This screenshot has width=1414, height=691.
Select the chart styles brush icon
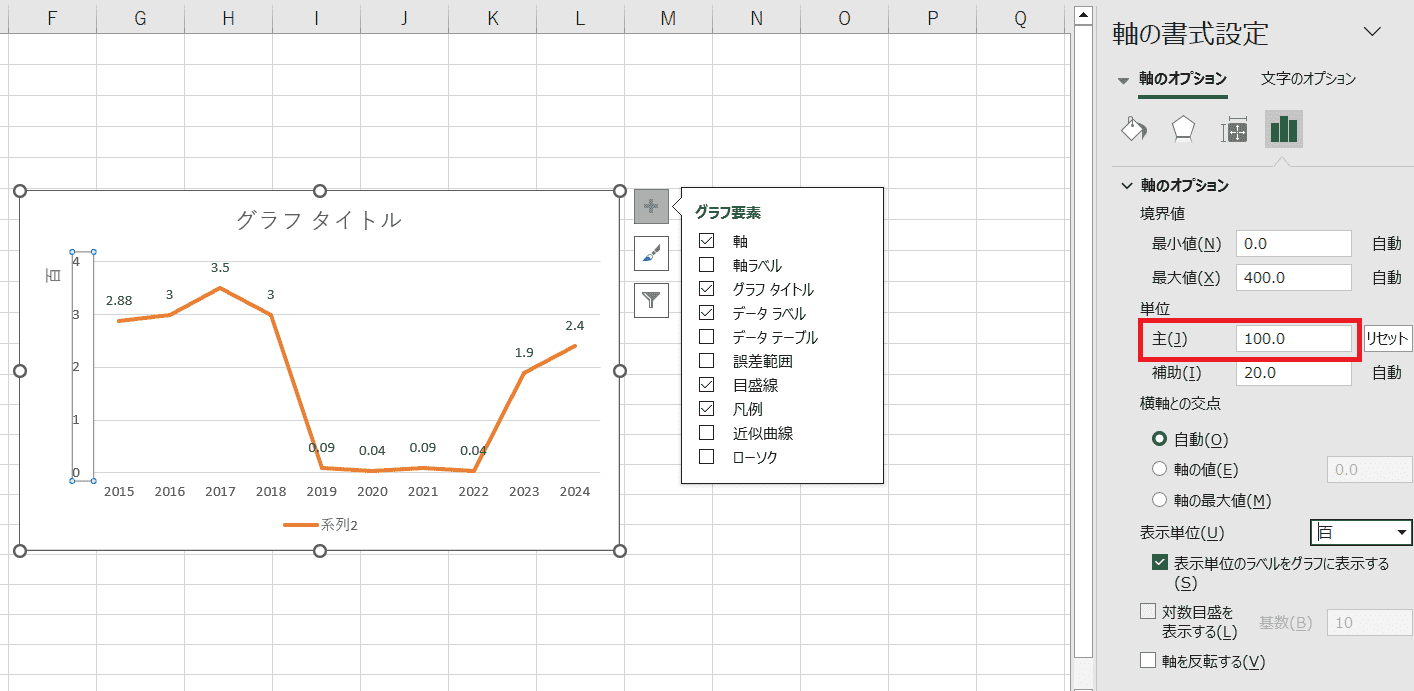point(651,253)
